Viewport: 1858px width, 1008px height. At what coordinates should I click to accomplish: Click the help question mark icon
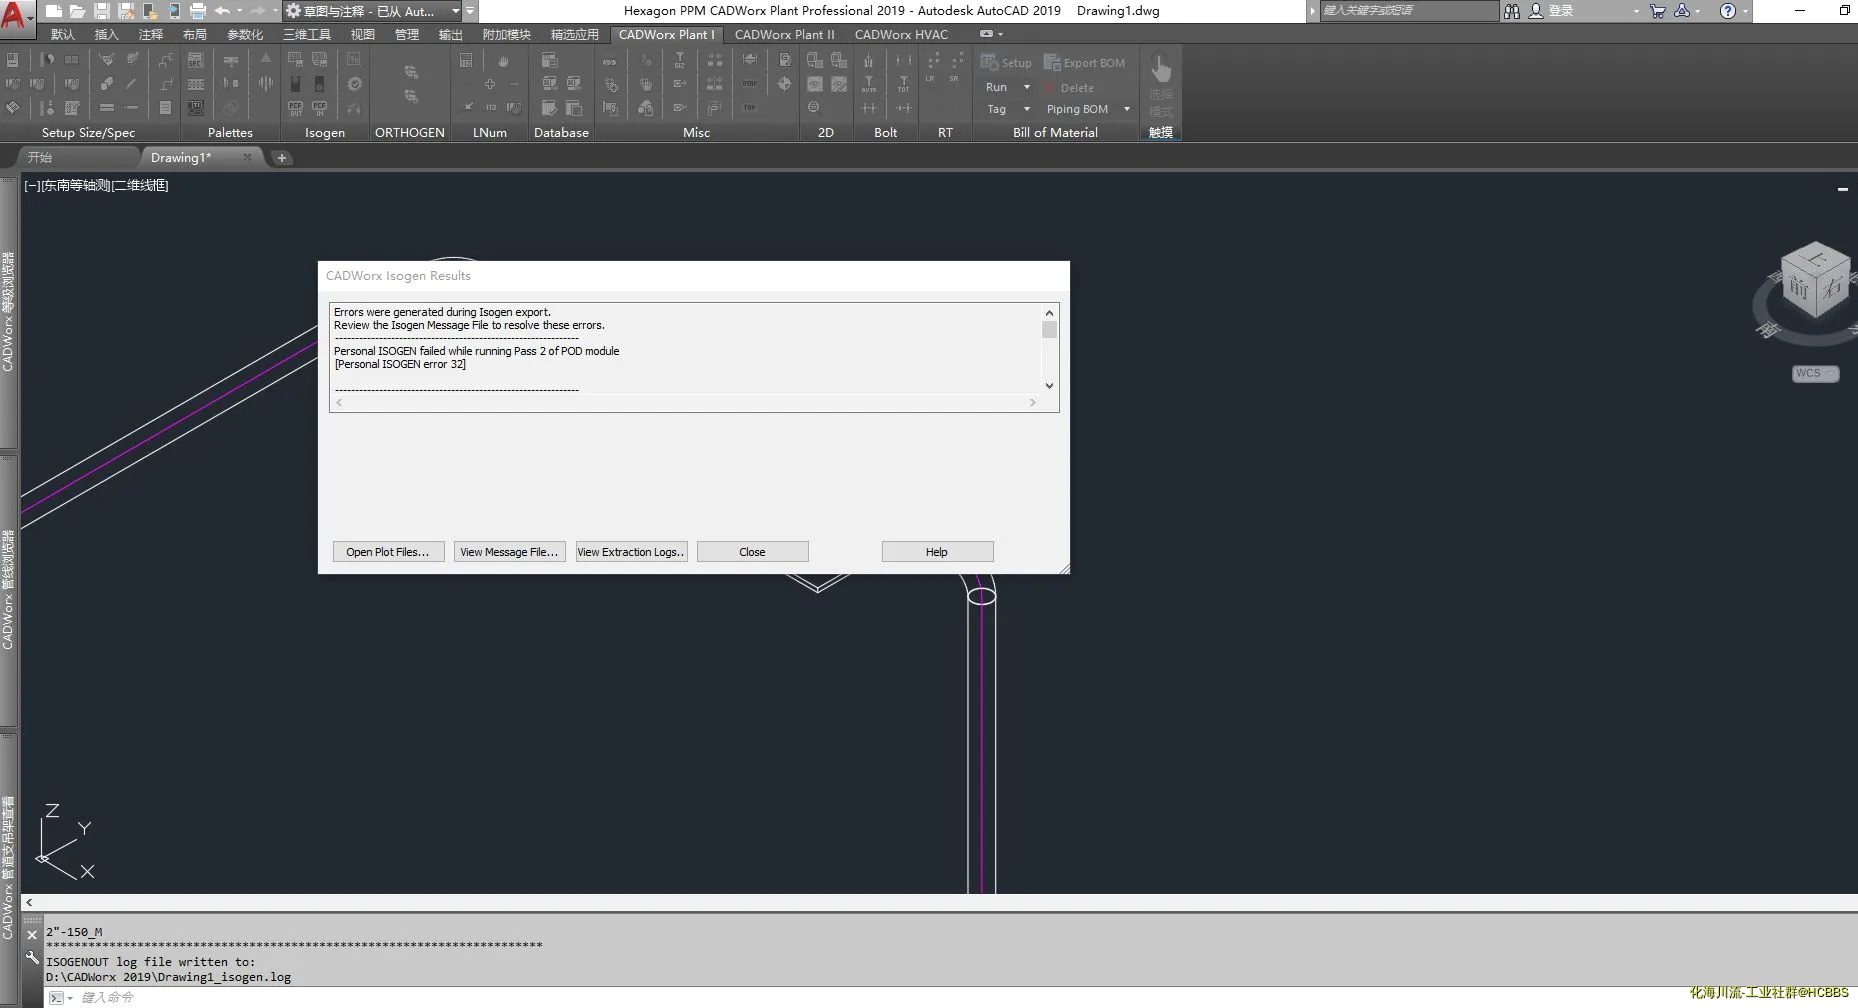coord(1727,11)
